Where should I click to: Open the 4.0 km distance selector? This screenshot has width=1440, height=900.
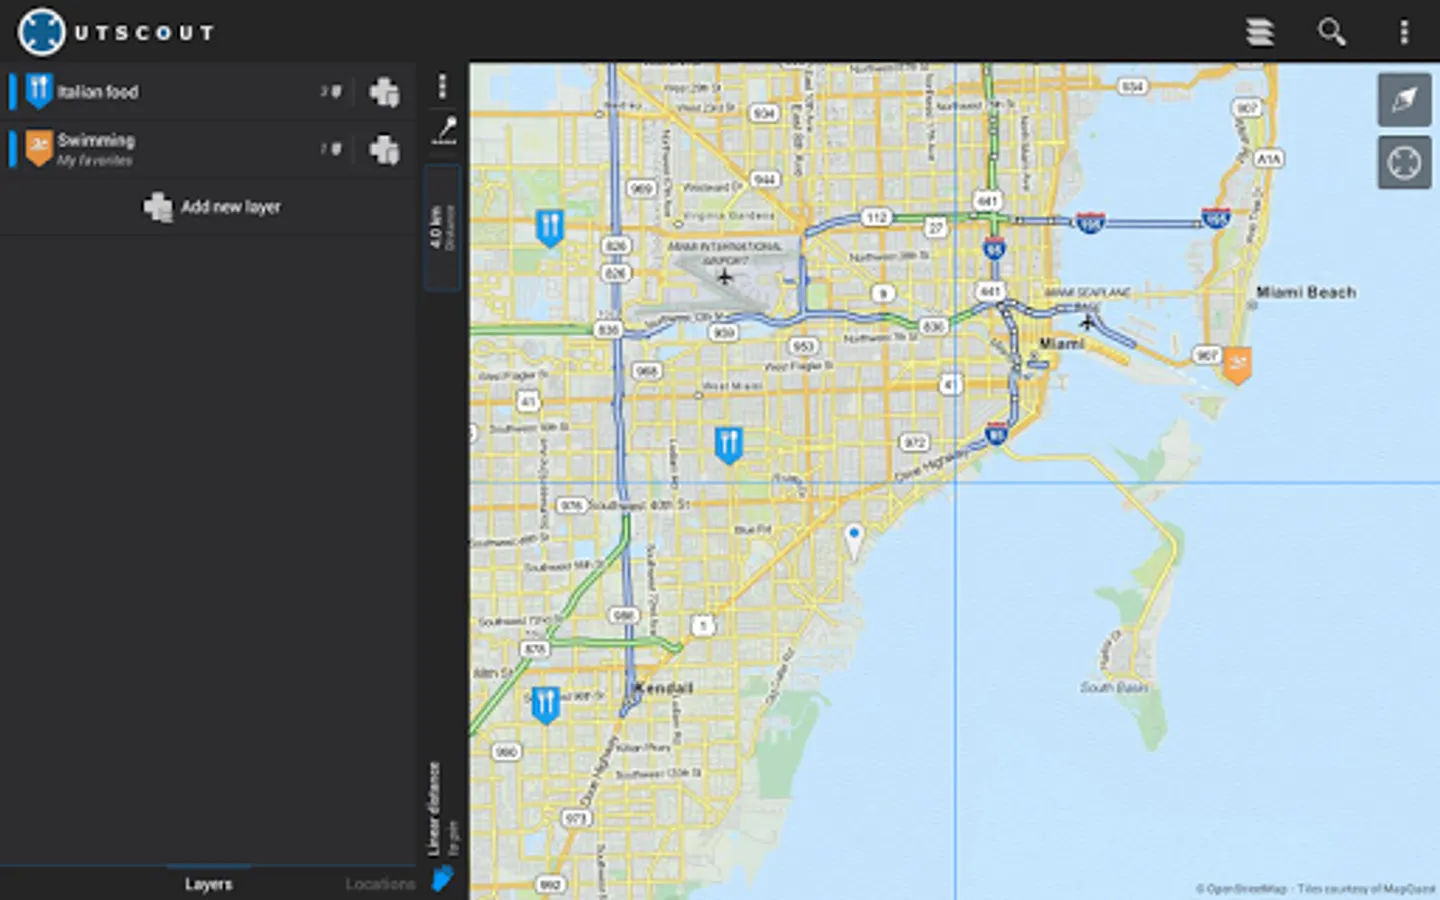442,228
